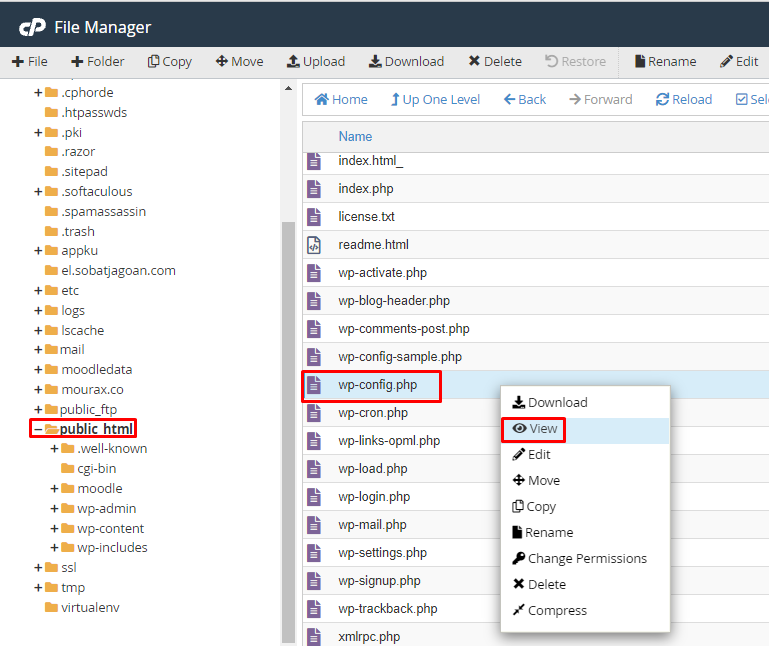Click the wp-config.php file icon
Viewport: 769px width, 646px height.
(x=314, y=385)
